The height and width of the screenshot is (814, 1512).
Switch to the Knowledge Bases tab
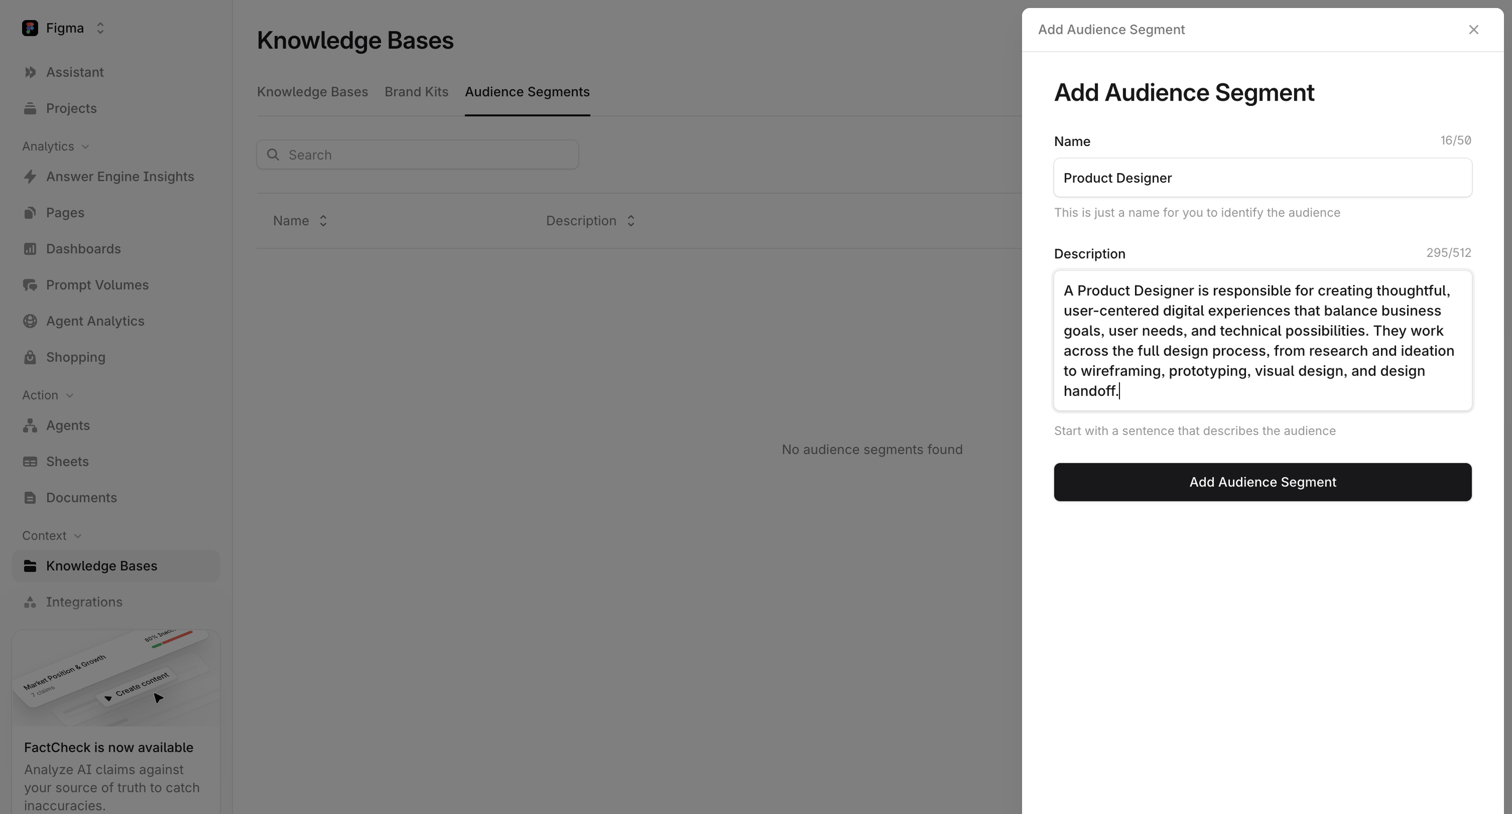pyautogui.click(x=312, y=92)
